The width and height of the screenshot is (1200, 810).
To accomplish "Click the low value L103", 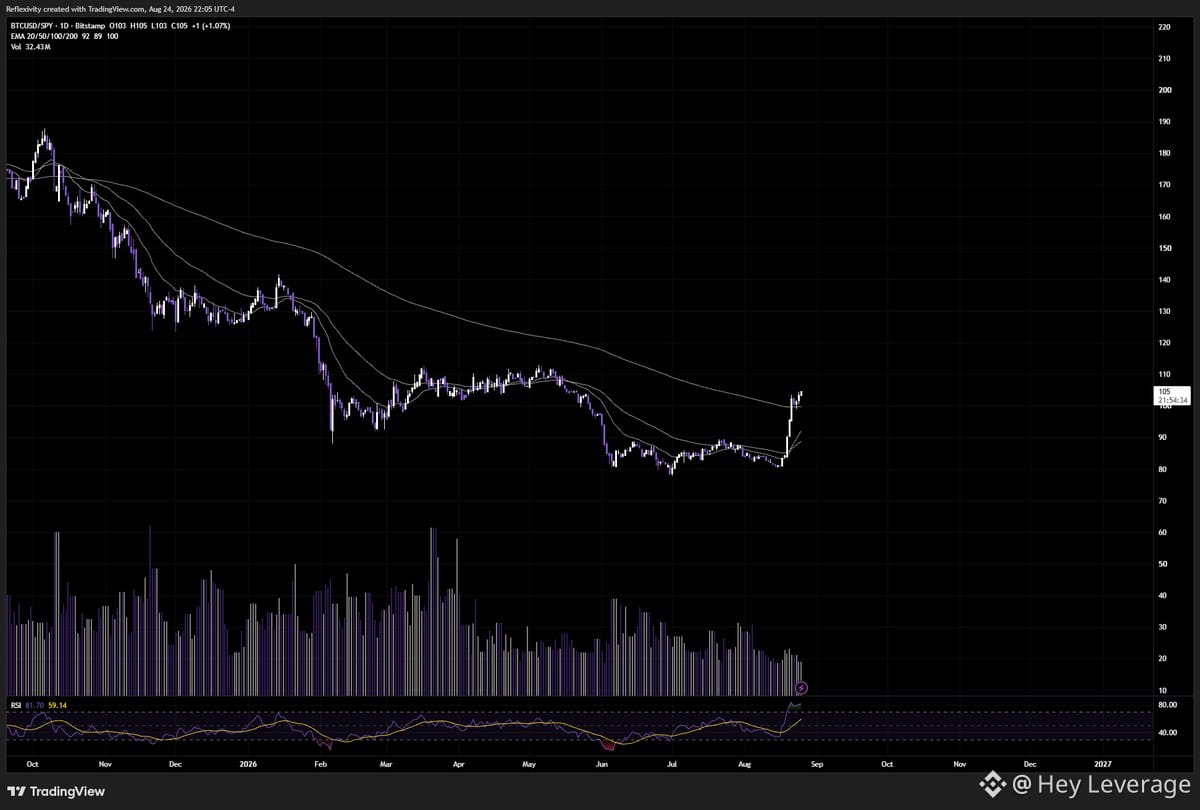I will 160,25.
